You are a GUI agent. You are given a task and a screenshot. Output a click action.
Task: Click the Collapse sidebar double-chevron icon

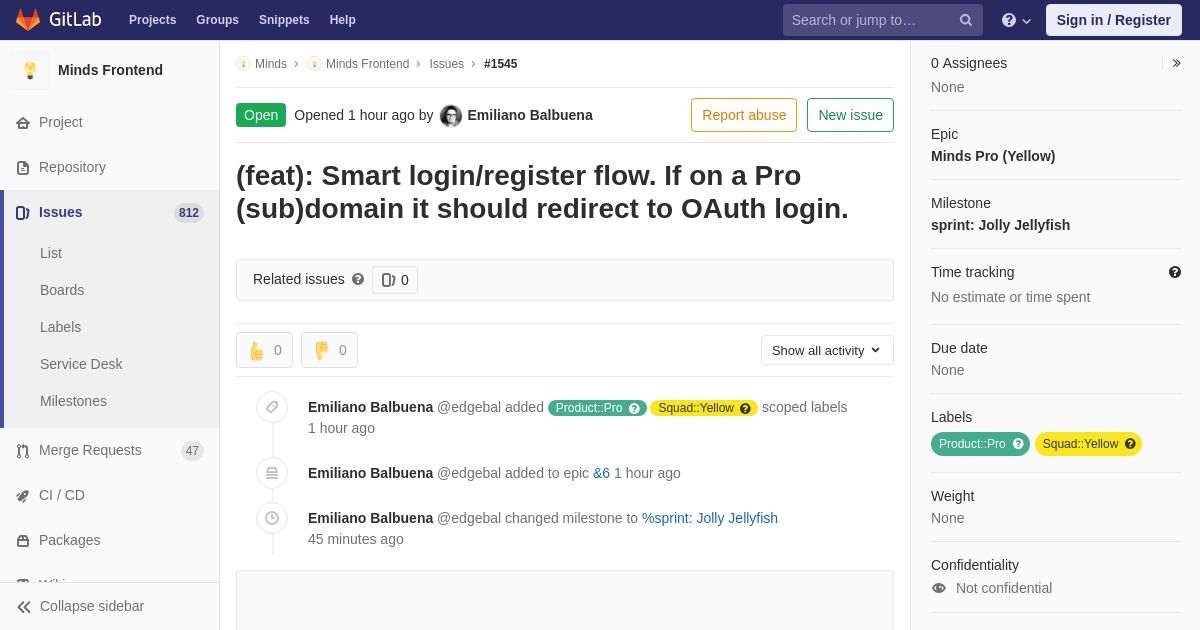click(x=24, y=607)
